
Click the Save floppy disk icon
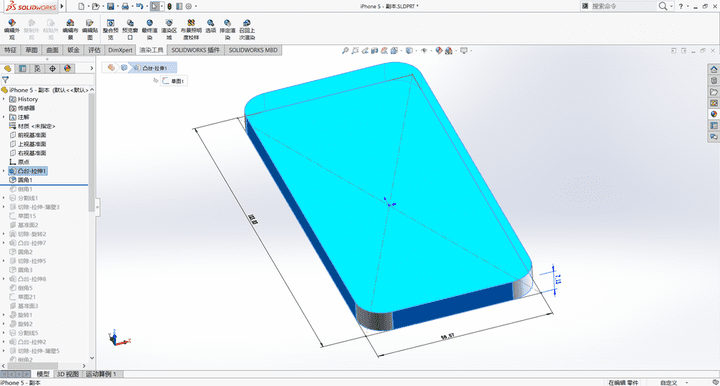pyautogui.click(x=110, y=6)
